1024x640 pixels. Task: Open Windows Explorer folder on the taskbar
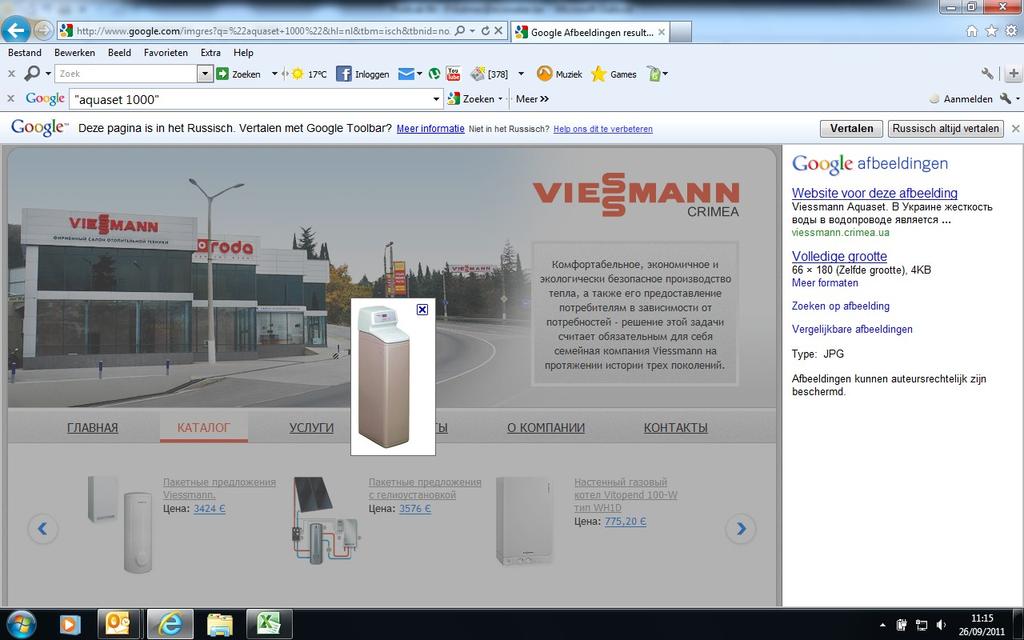point(220,624)
